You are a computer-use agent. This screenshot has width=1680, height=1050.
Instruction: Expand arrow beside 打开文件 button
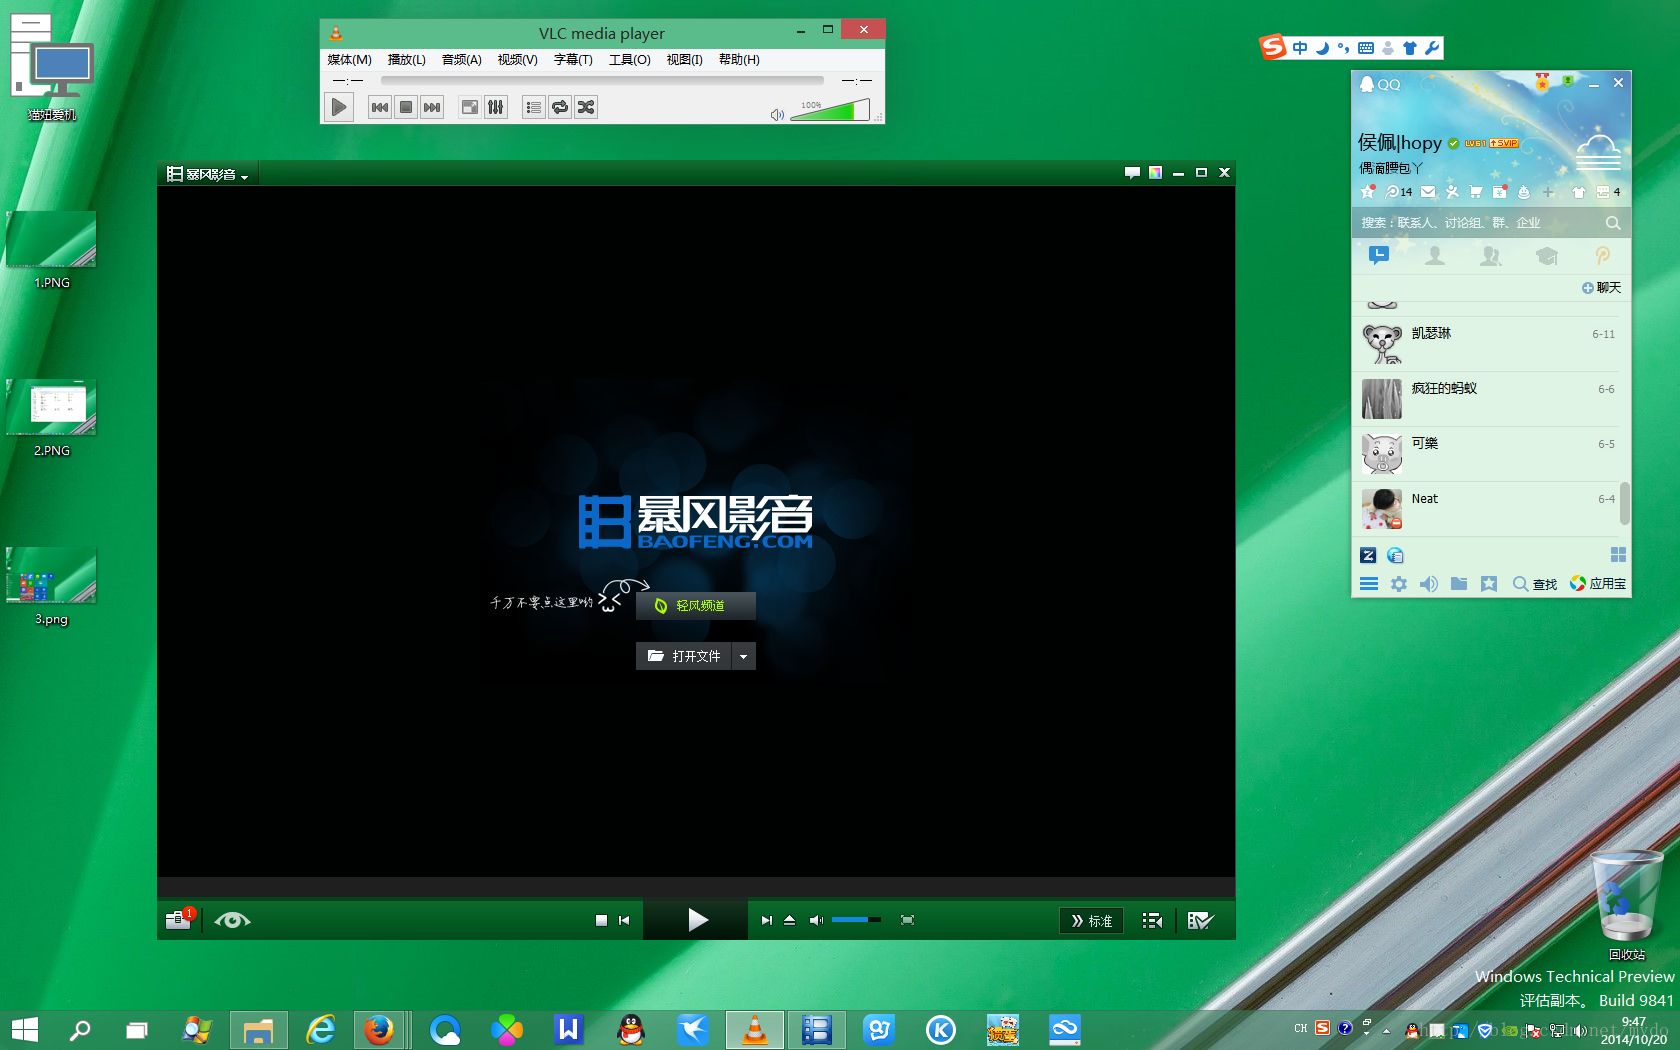pyautogui.click(x=744, y=656)
